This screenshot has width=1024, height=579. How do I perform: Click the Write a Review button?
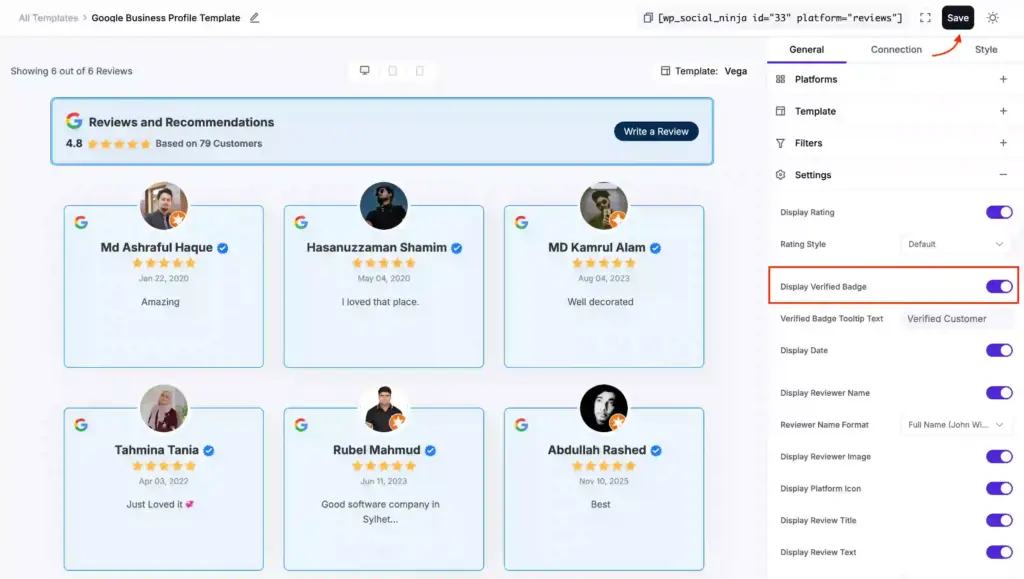[656, 131]
